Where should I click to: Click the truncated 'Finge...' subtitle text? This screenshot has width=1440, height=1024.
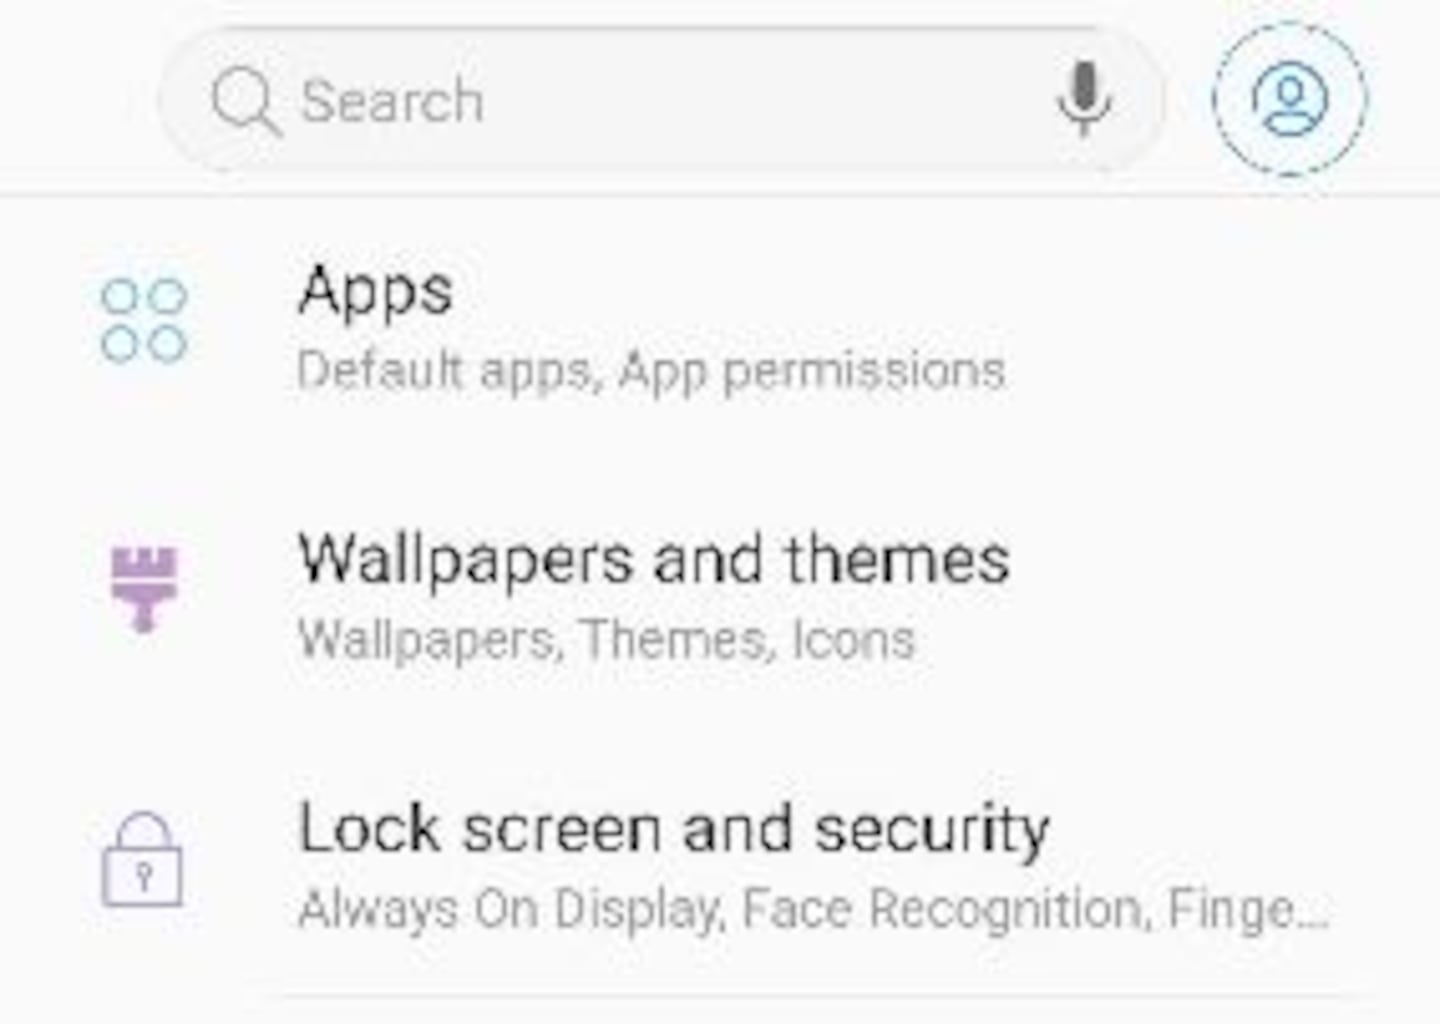coord(1248,910)
